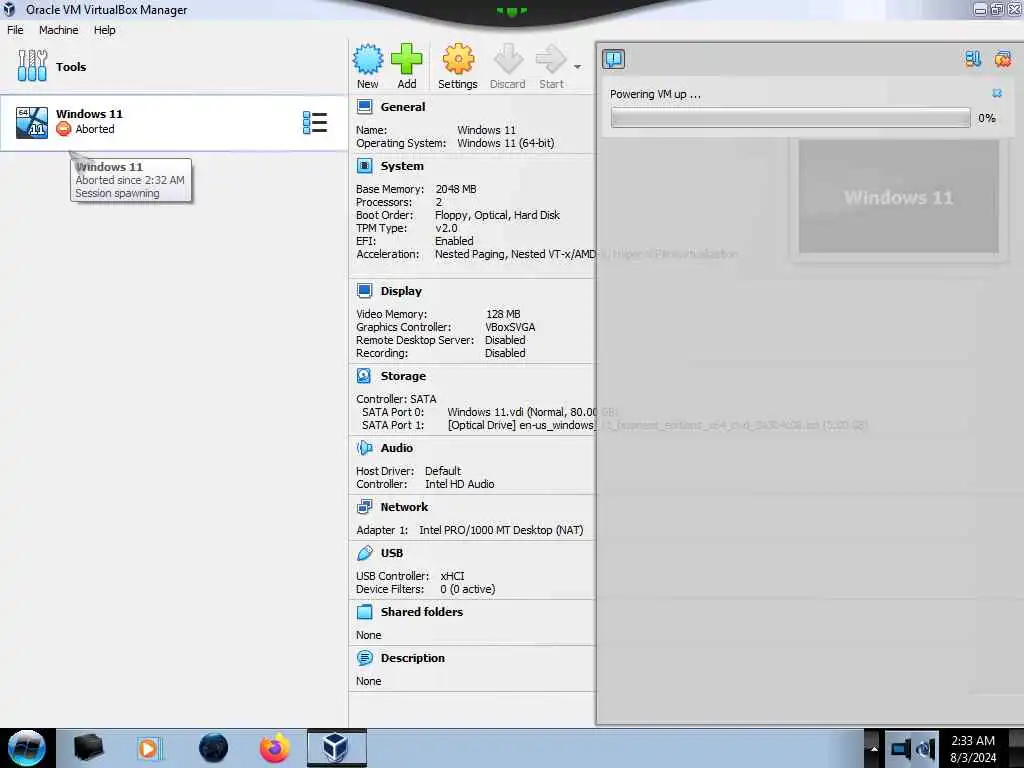Click the USB section icon

point(364,553)
